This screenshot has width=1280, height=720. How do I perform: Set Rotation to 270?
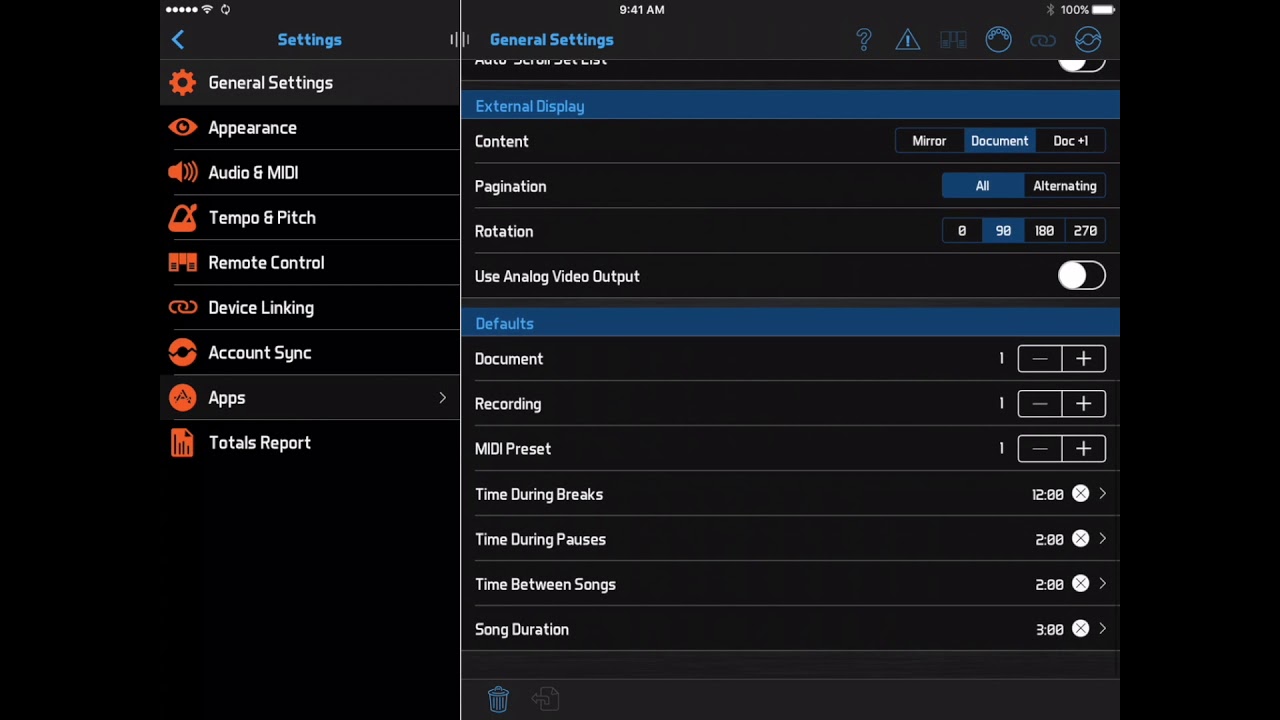[x=1085, y=231]
